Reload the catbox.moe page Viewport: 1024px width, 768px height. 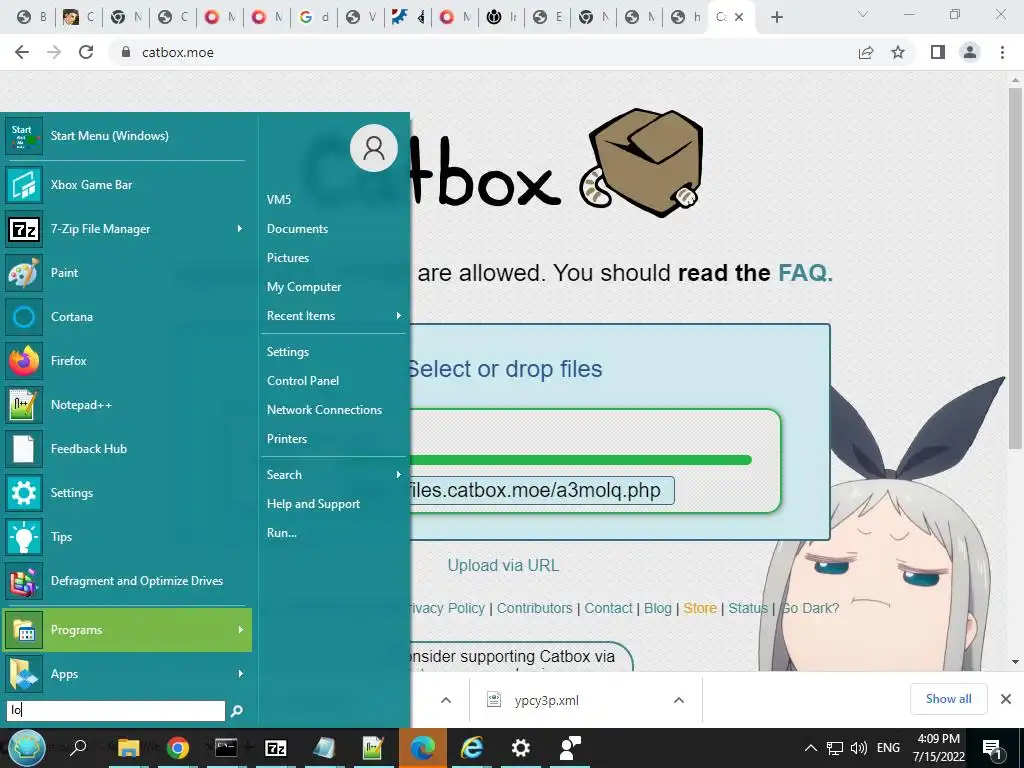coord(86,52)
